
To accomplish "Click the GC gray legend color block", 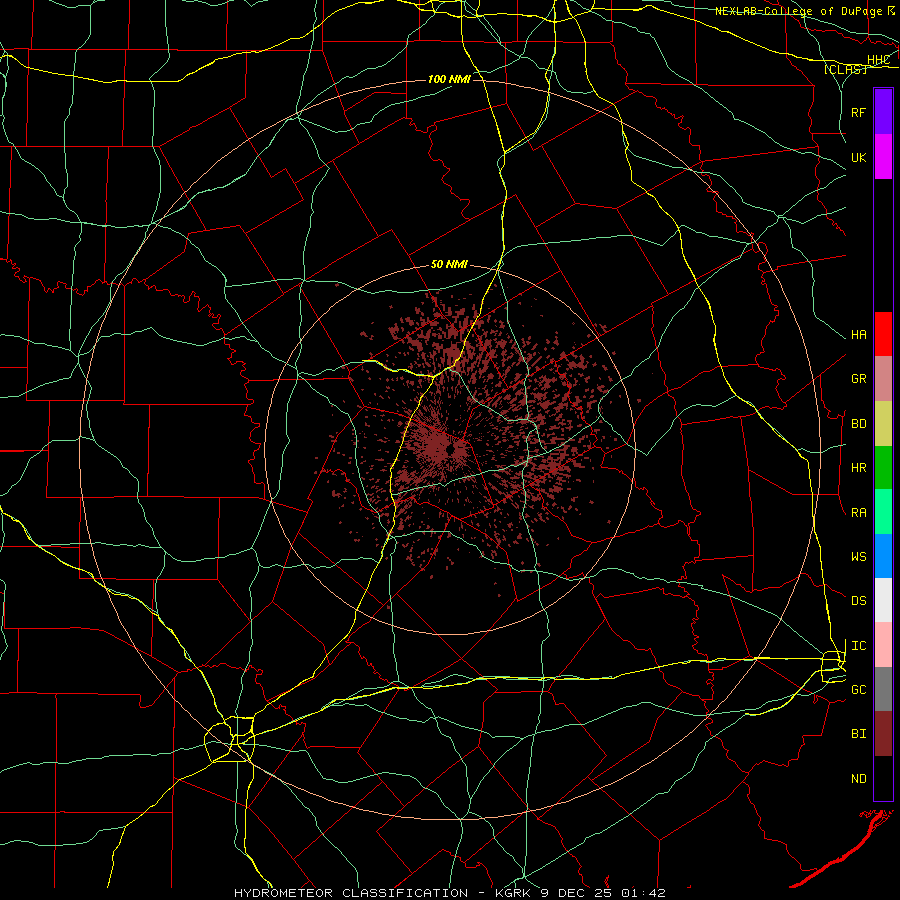I will 883,689.
